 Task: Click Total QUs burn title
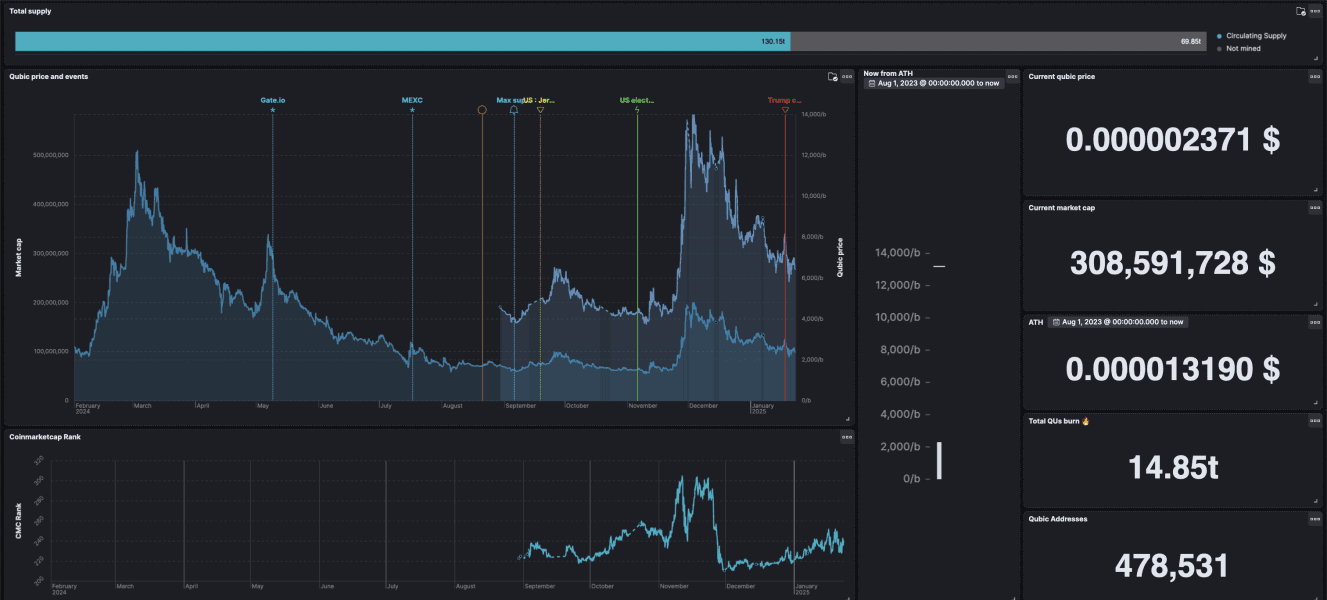click(1058, 421)
